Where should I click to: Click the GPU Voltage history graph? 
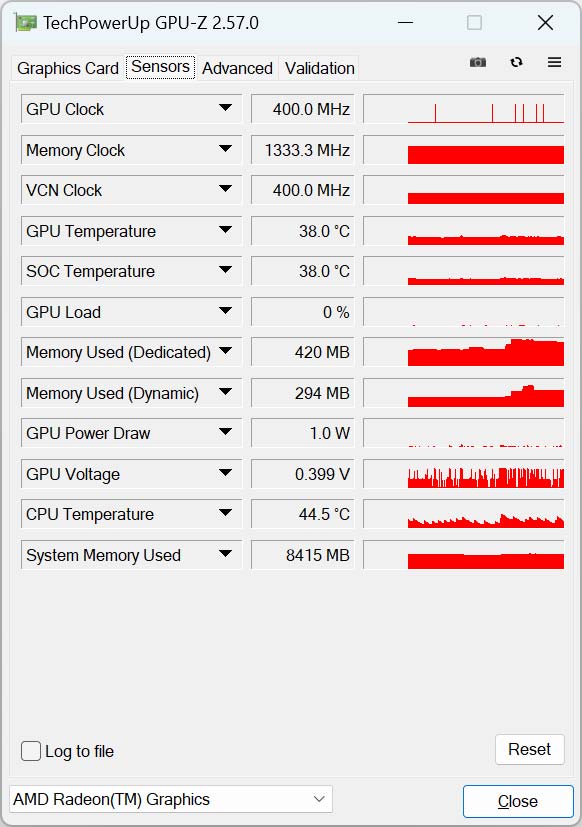tap(464, 474)
